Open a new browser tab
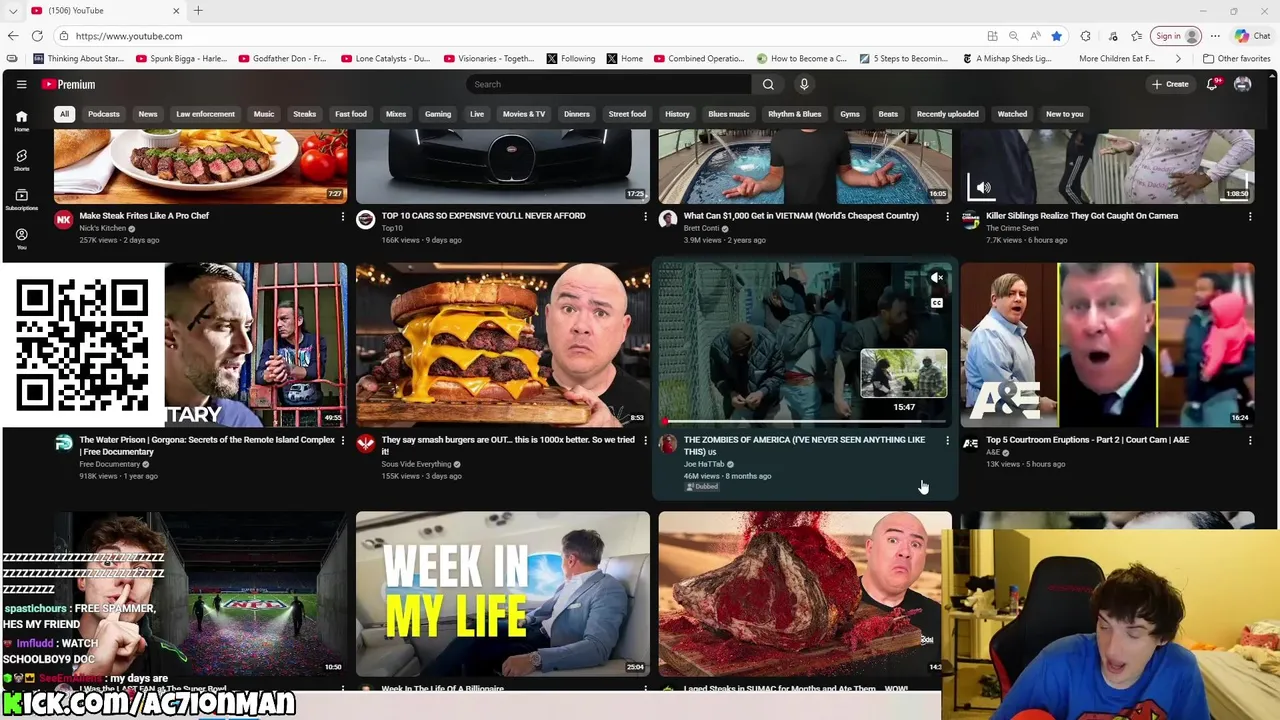 (x=198, y=11)
